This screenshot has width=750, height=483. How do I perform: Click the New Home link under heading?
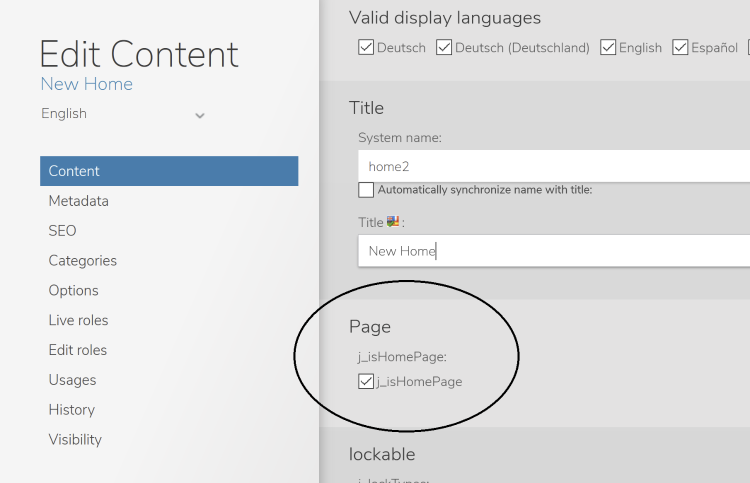87,84
